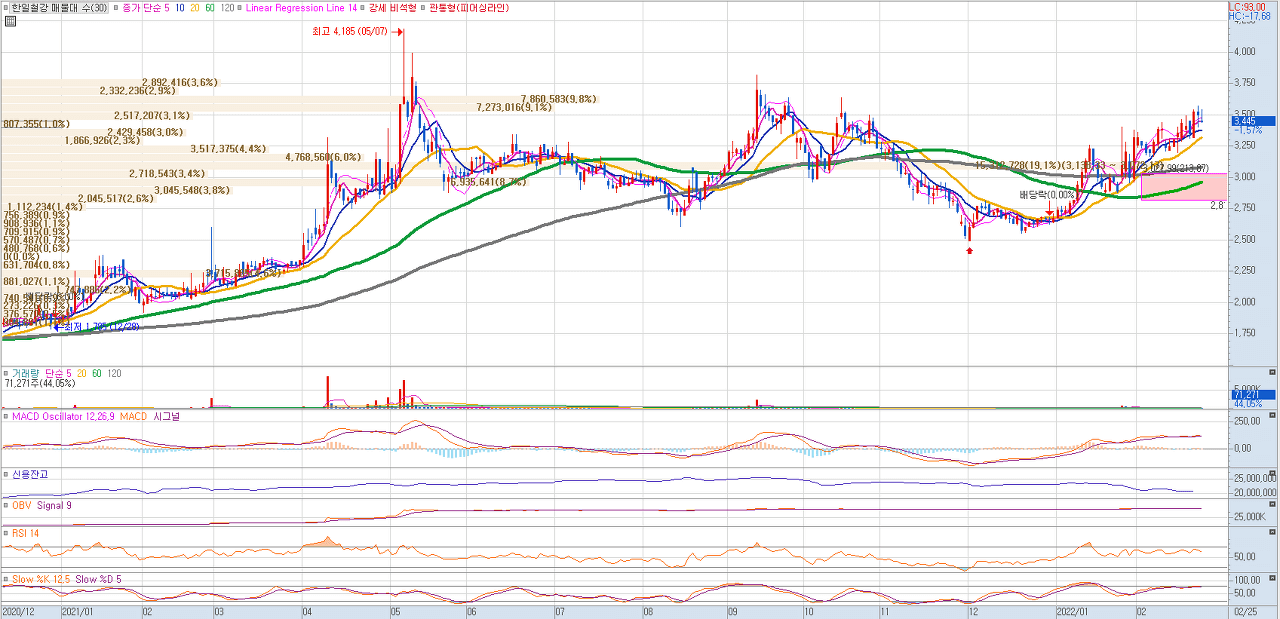Click the 최저 low price marker label
Screen dimensions: 1280x619
[x=102, y=326]
